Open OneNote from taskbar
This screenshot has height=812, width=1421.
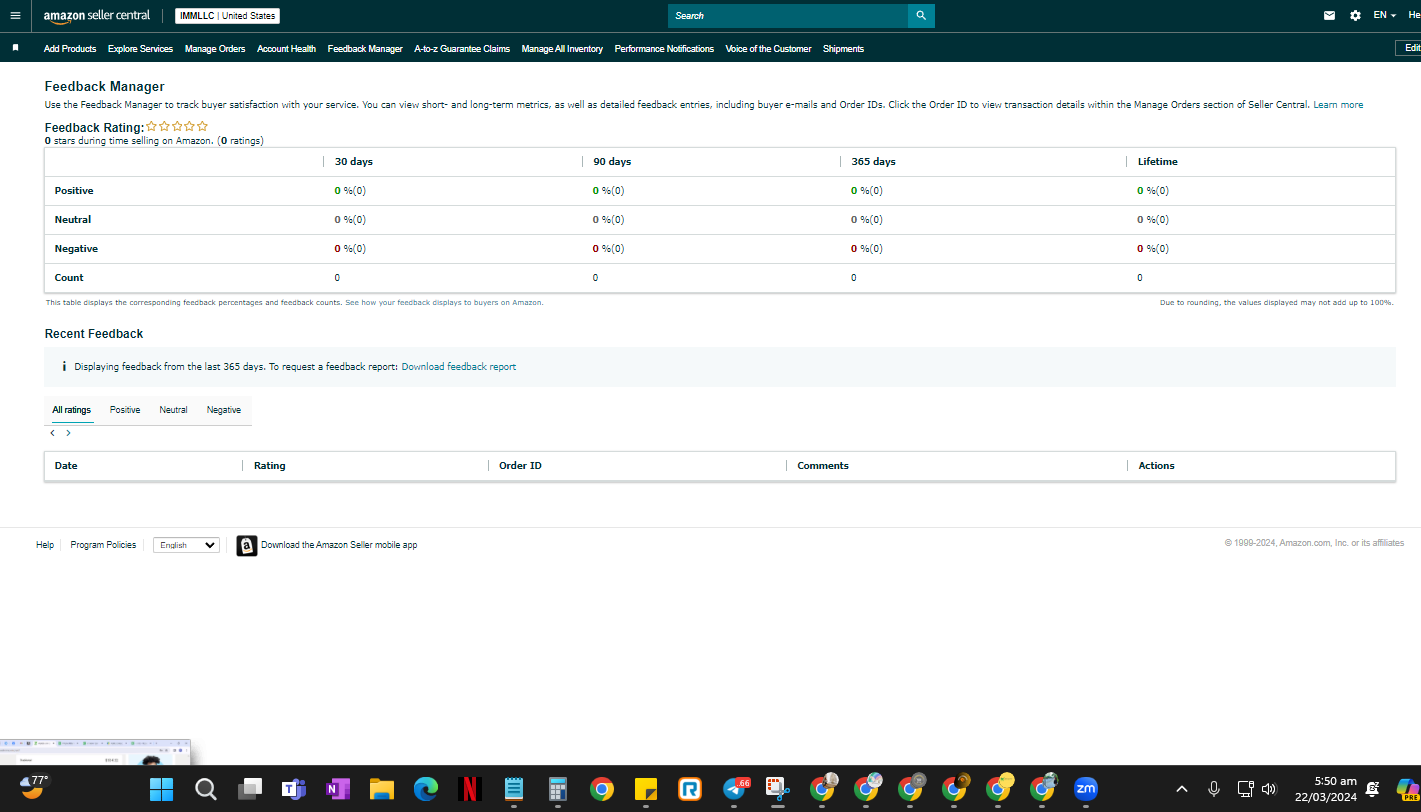(x=337, y=789)
